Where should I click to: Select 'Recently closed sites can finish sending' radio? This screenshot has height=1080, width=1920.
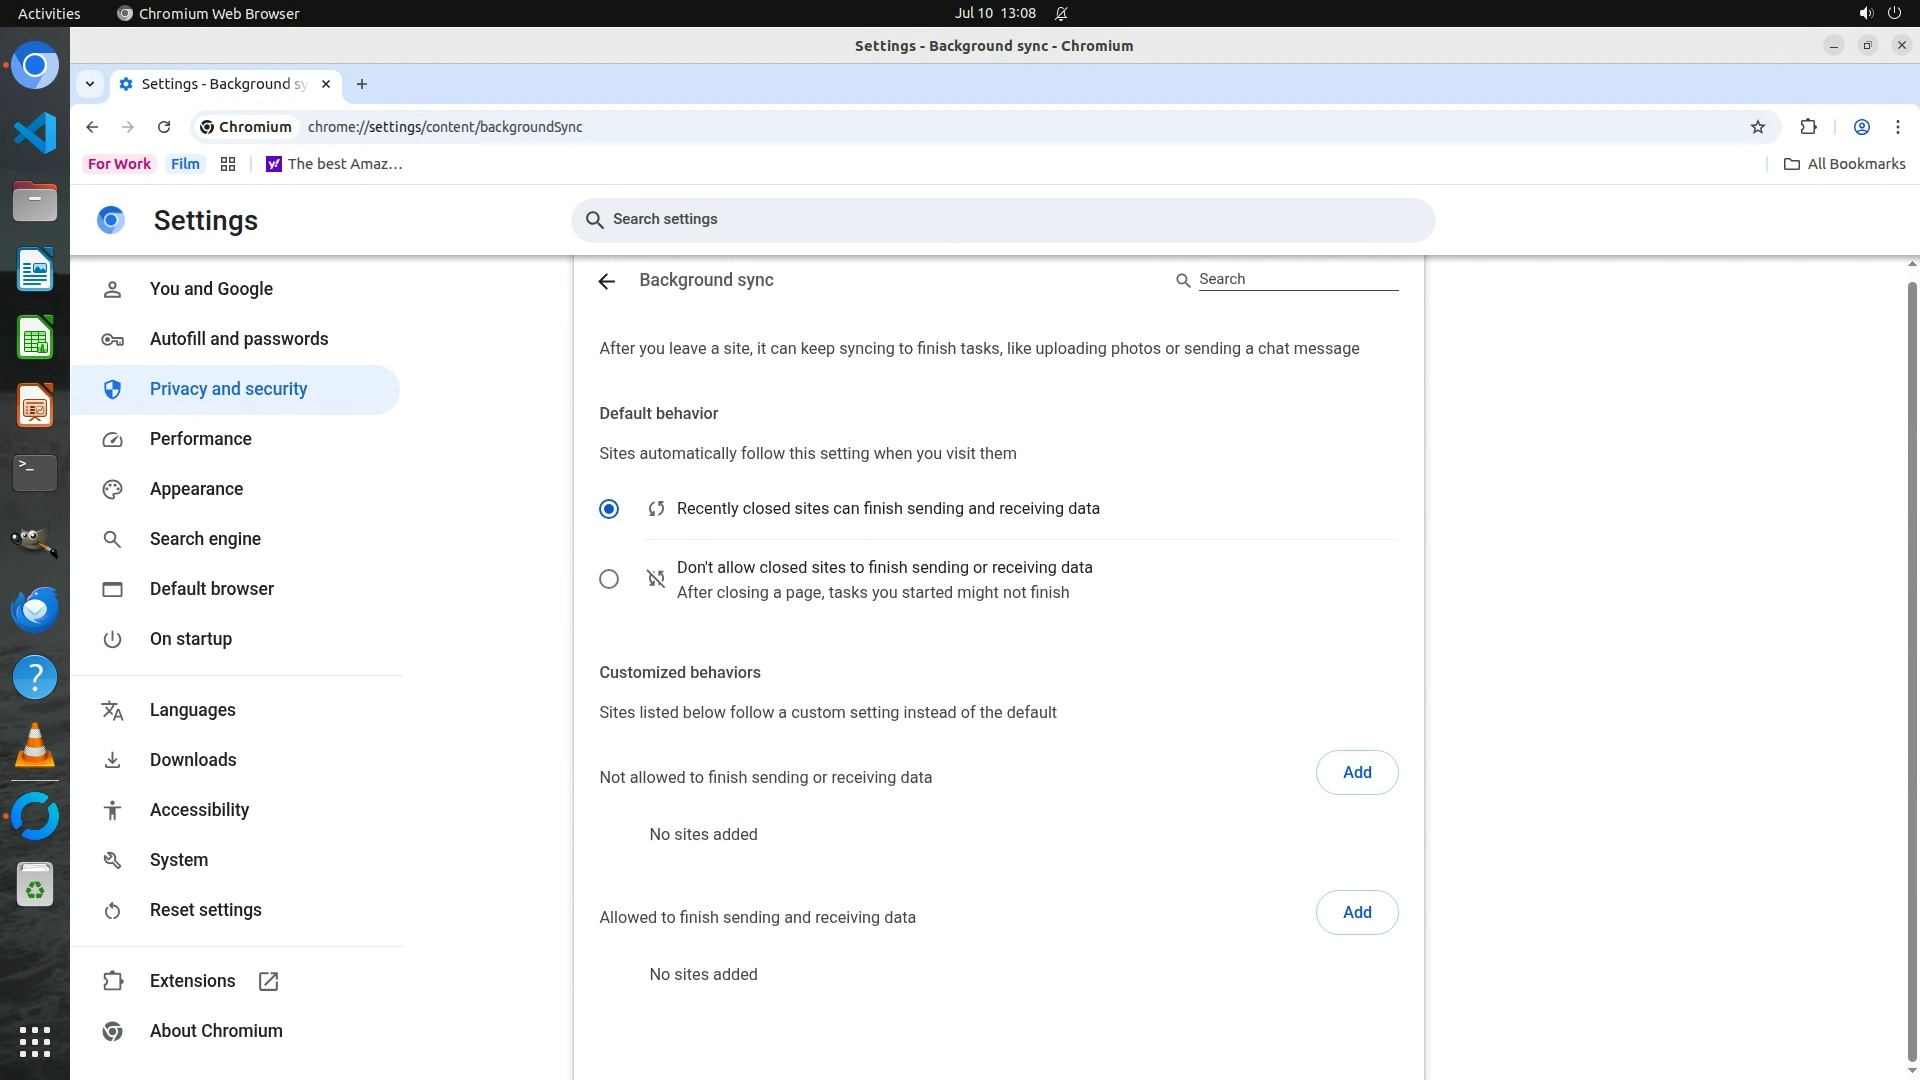(x=609, y=509)
